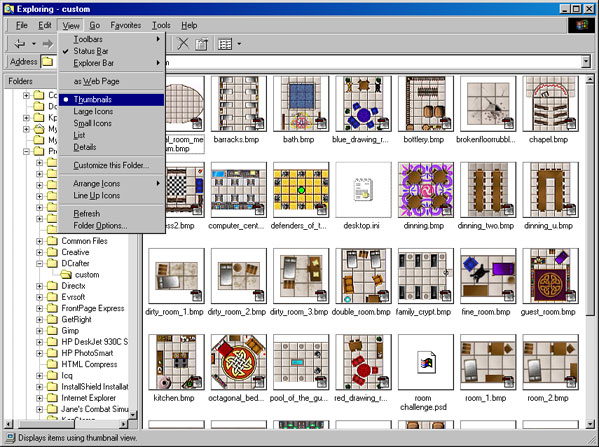
Task: Expand the Common Files folder
Action: [x=39, y=241]
